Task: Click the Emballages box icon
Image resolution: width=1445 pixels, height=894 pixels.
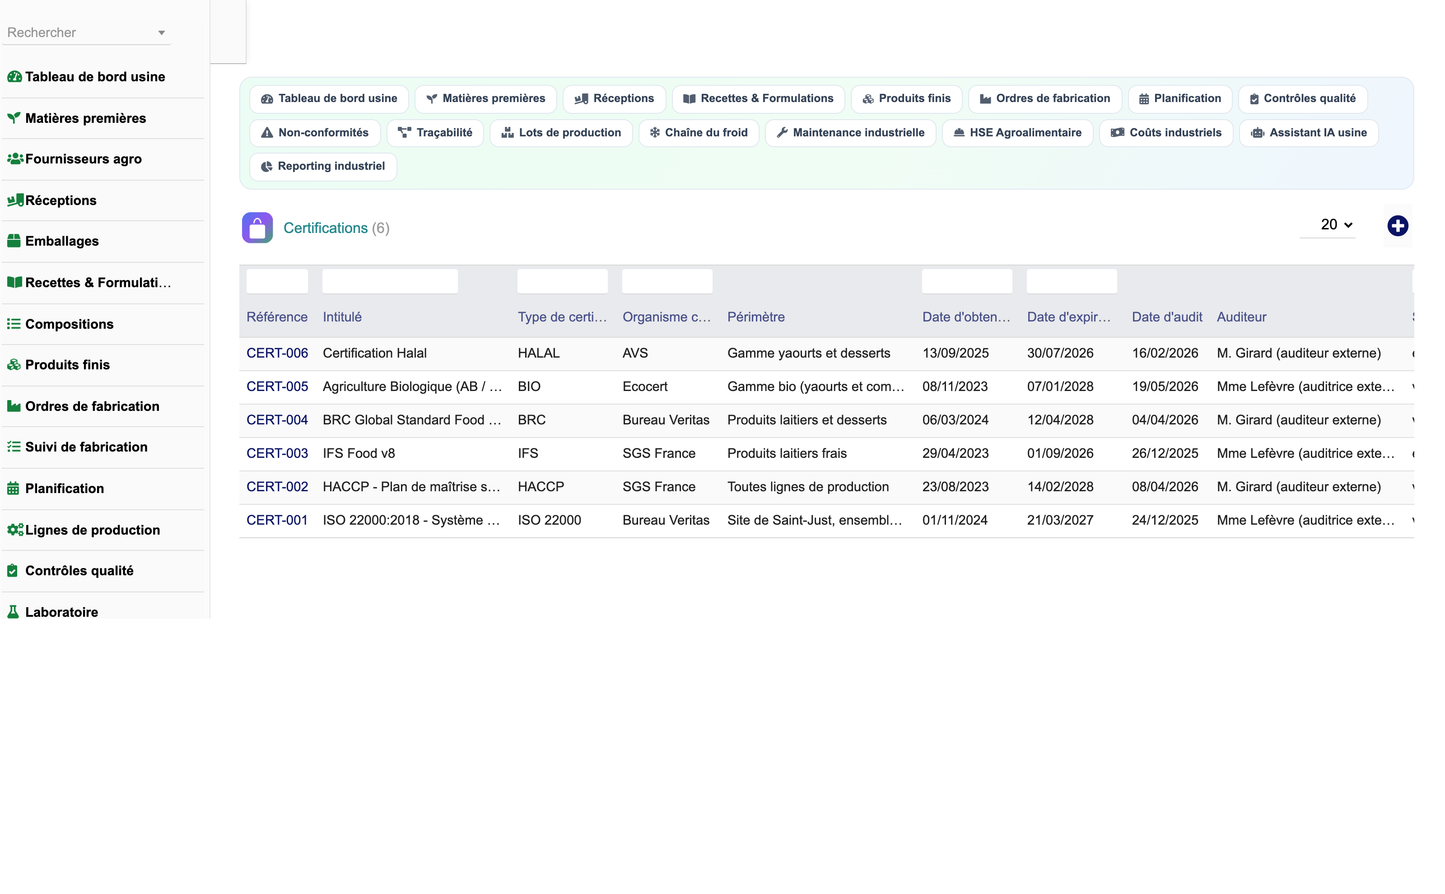Action: click(14, 241)
